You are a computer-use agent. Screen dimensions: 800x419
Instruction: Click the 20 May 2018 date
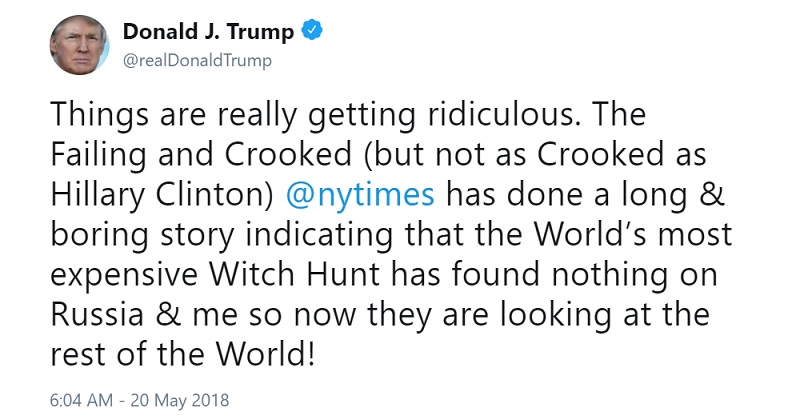(180, 400)
